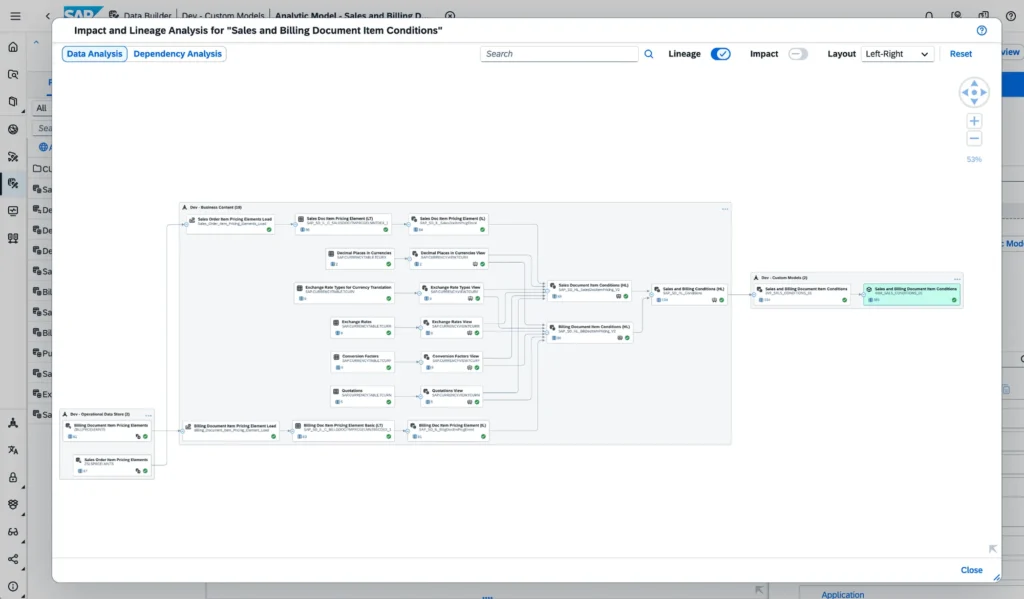The height and width of the screenshot is (599, 1024).
Task: Open the share icon in sidebar
Action: coord(13,559)
